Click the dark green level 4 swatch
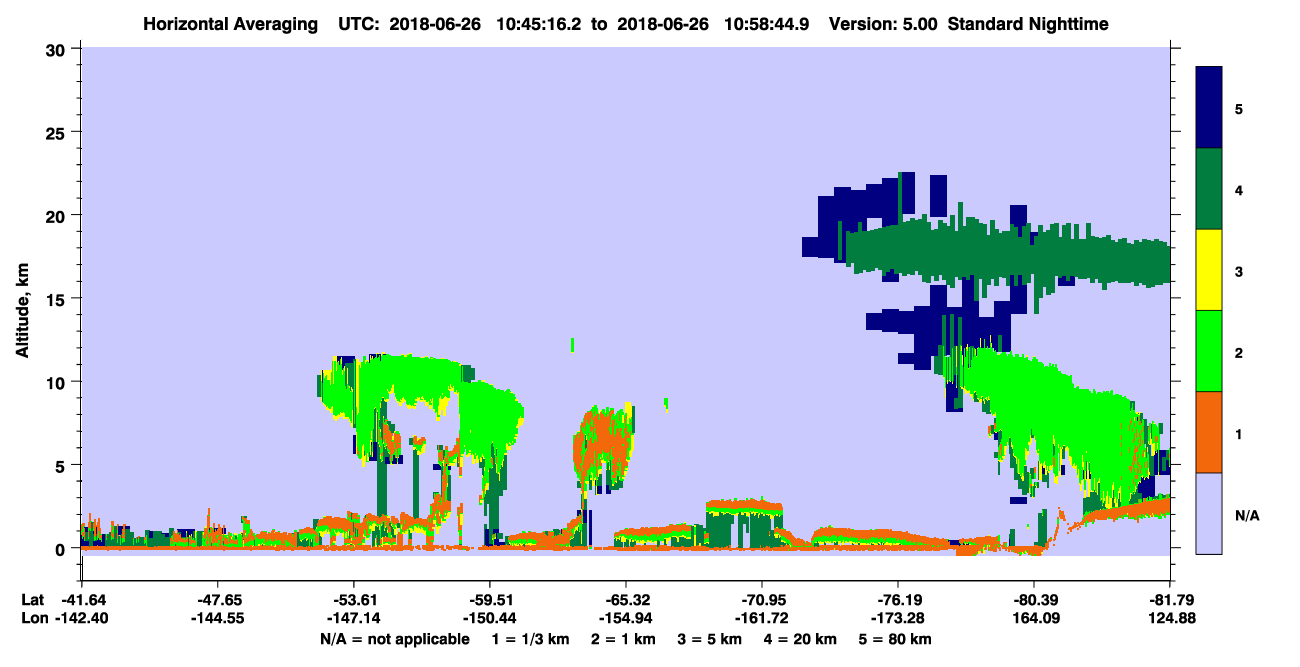1300x667 pixels. click(1209, 189)
